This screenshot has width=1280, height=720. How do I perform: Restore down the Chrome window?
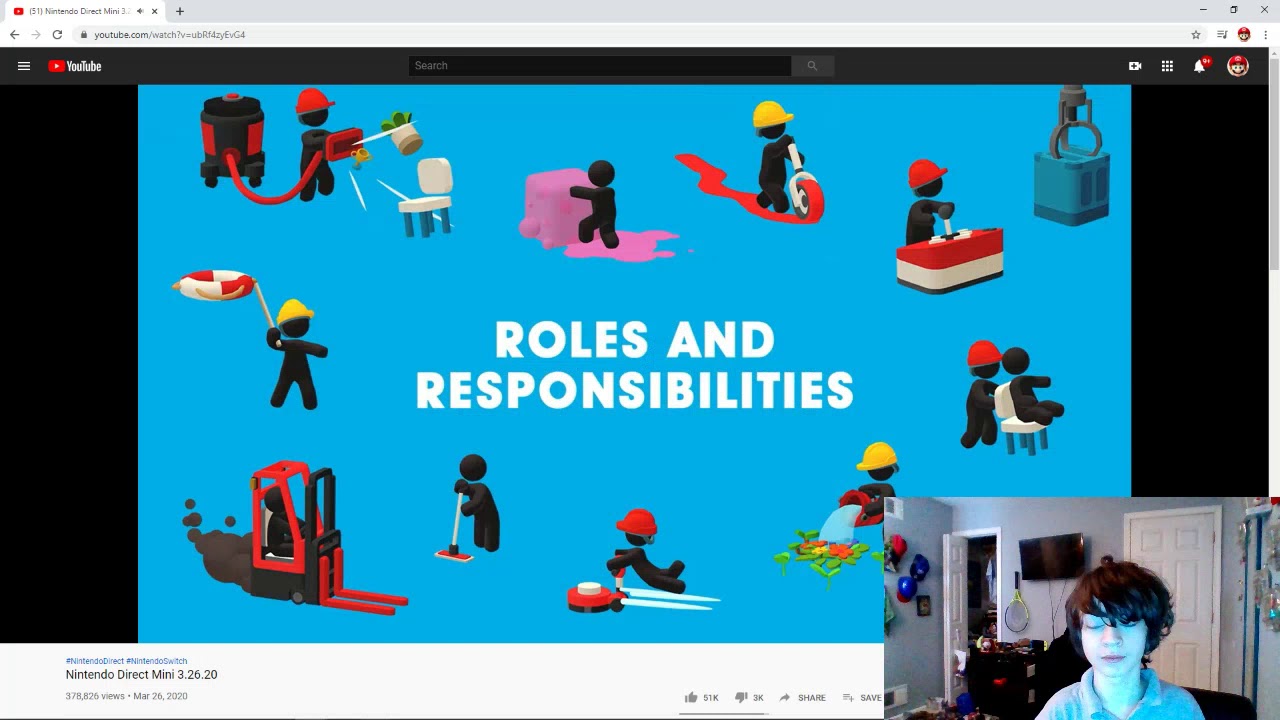pos(1234,10)
